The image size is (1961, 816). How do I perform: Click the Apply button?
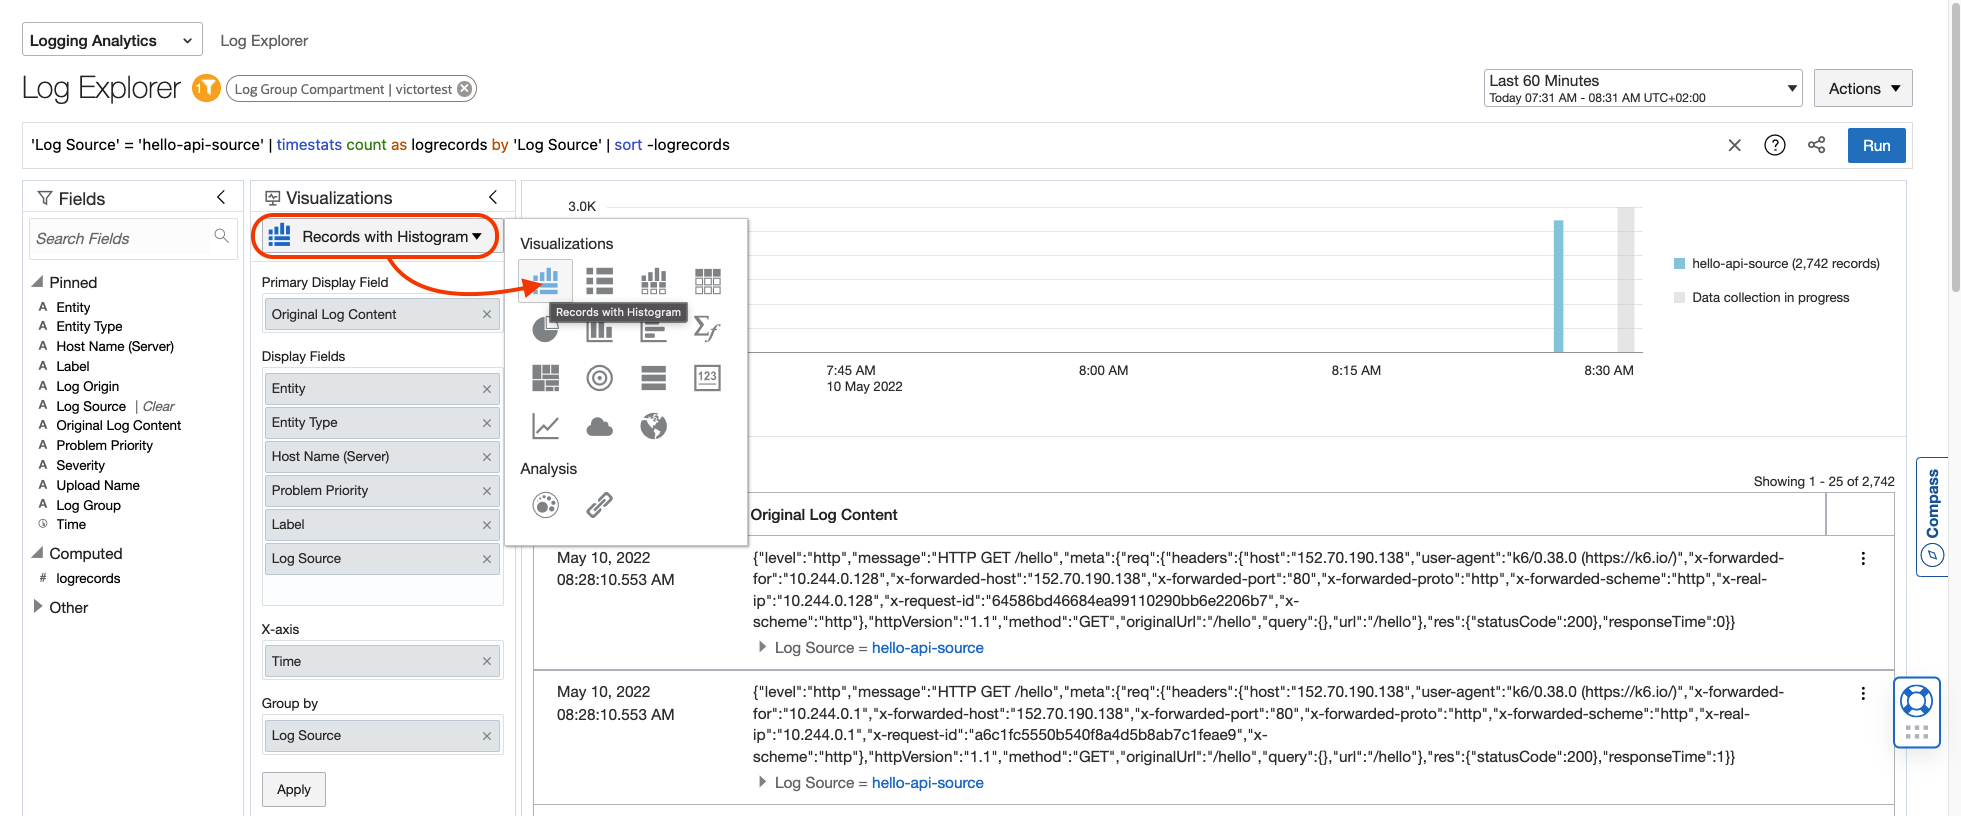click(294, 789)
